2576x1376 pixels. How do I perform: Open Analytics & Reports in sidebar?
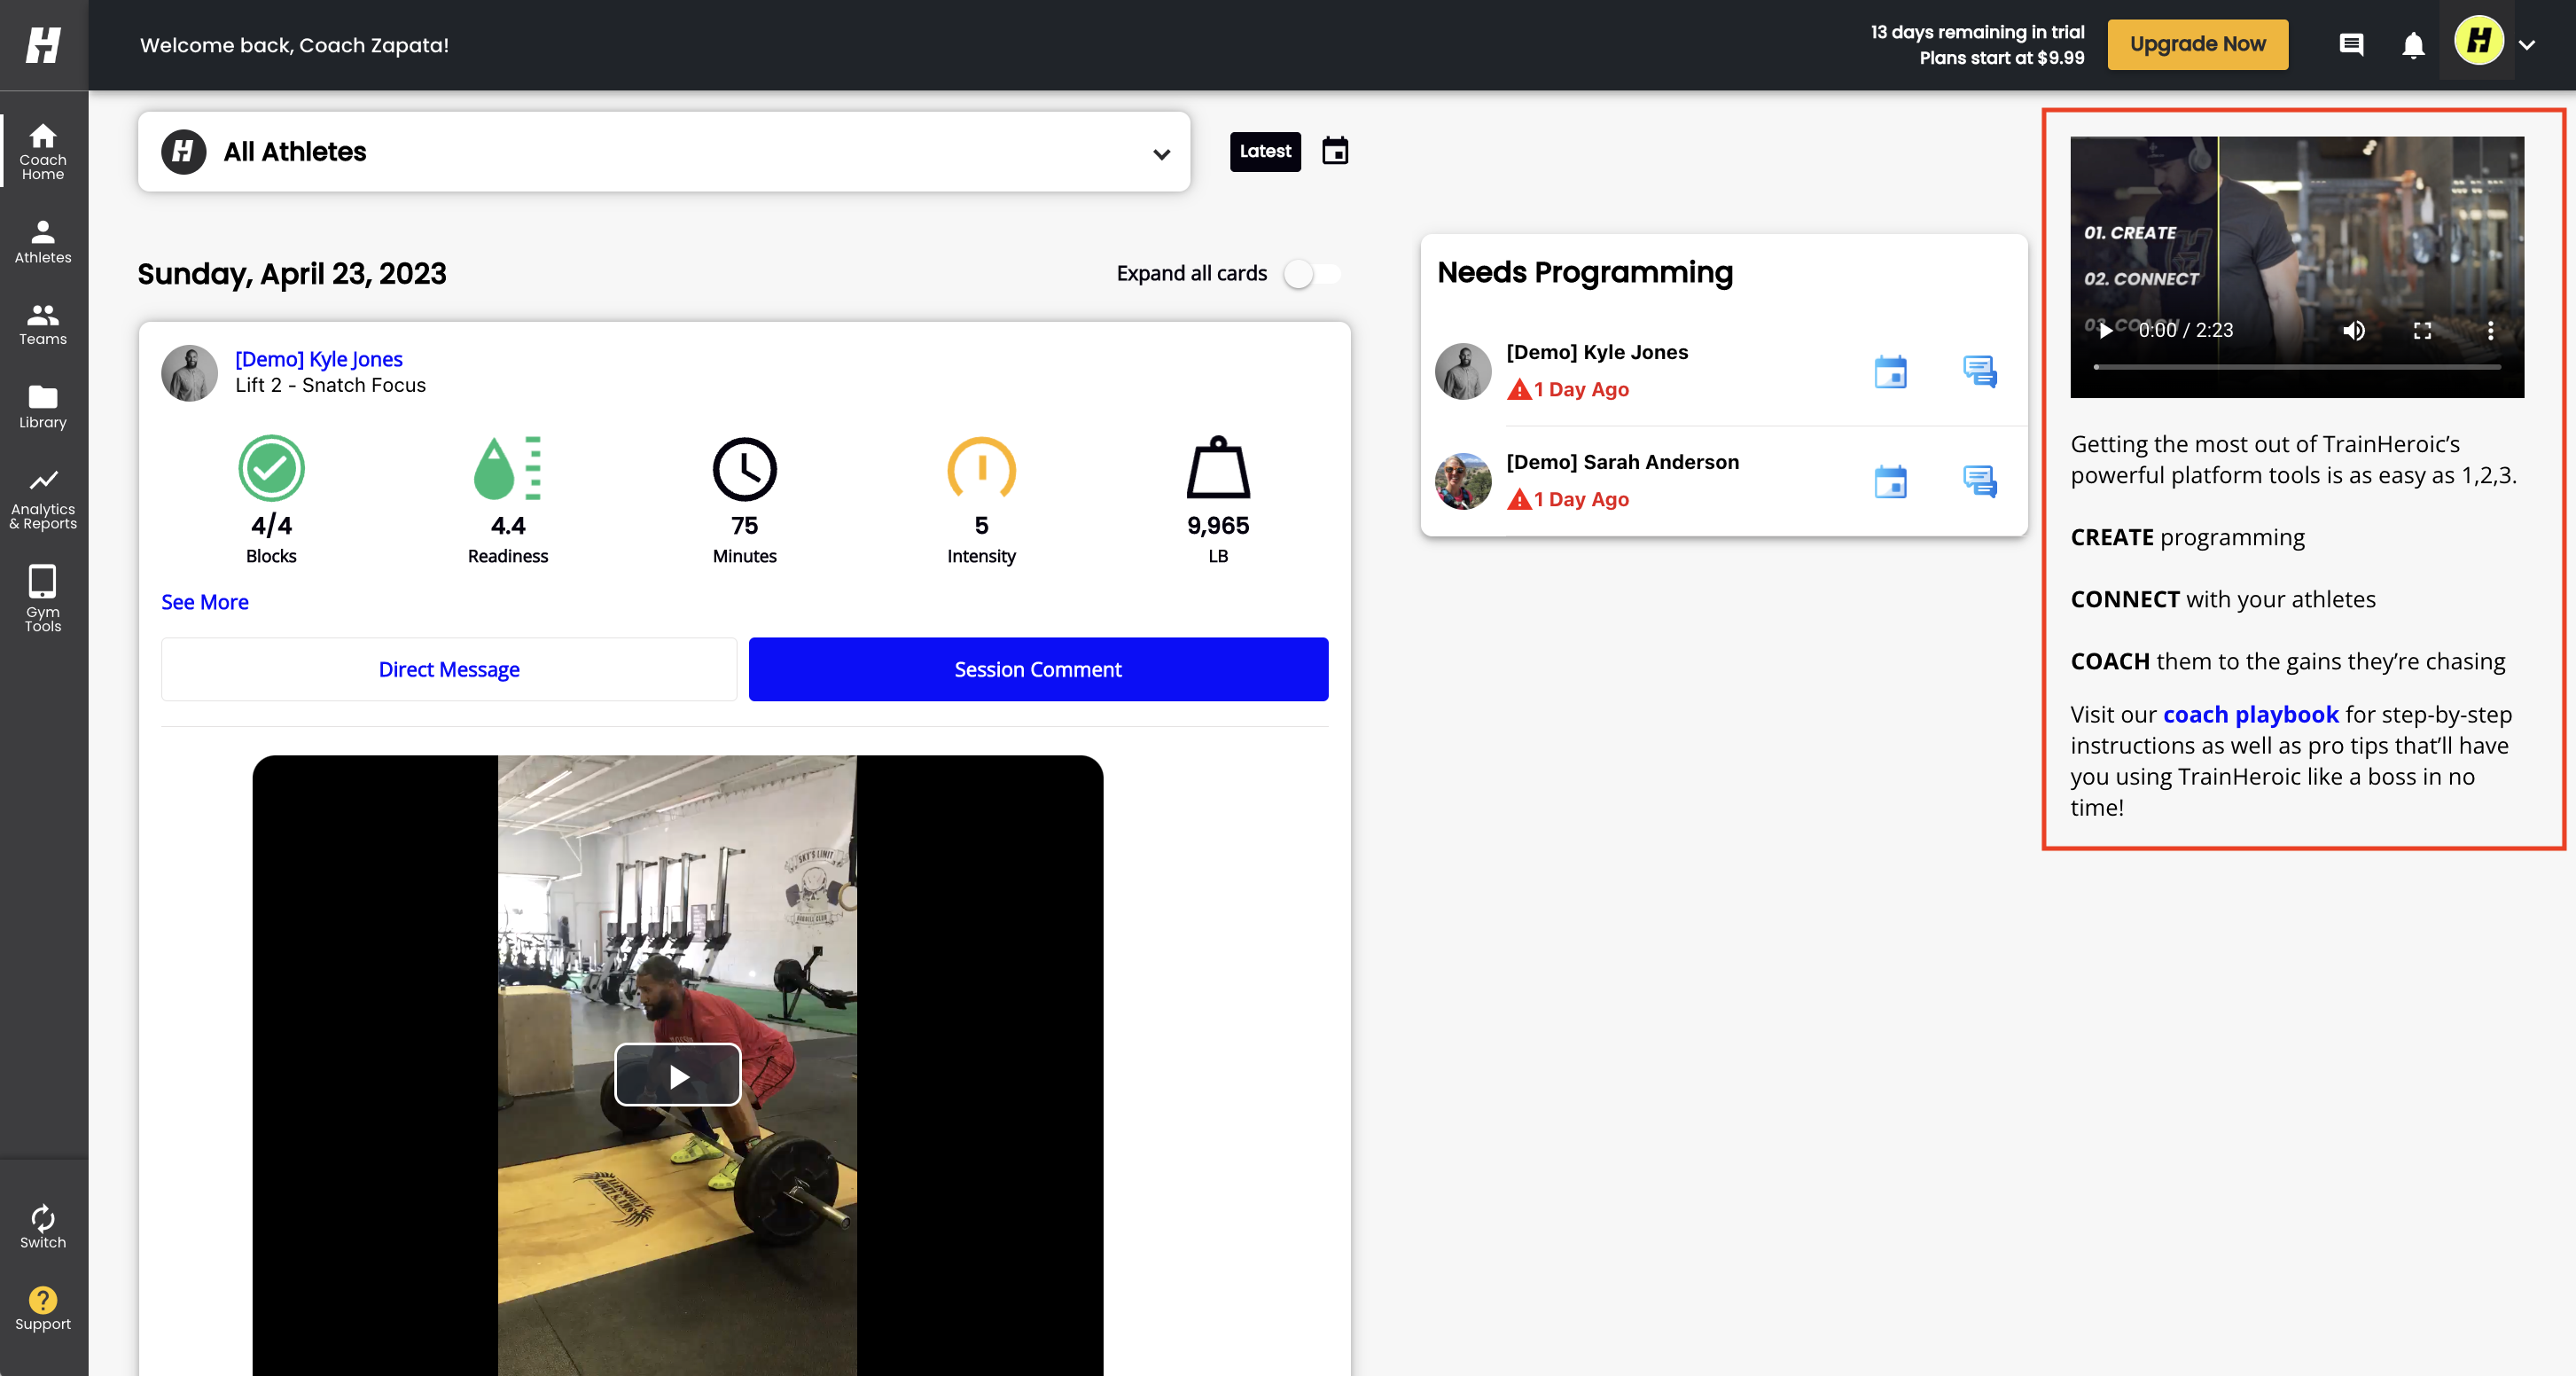point(43,499)
